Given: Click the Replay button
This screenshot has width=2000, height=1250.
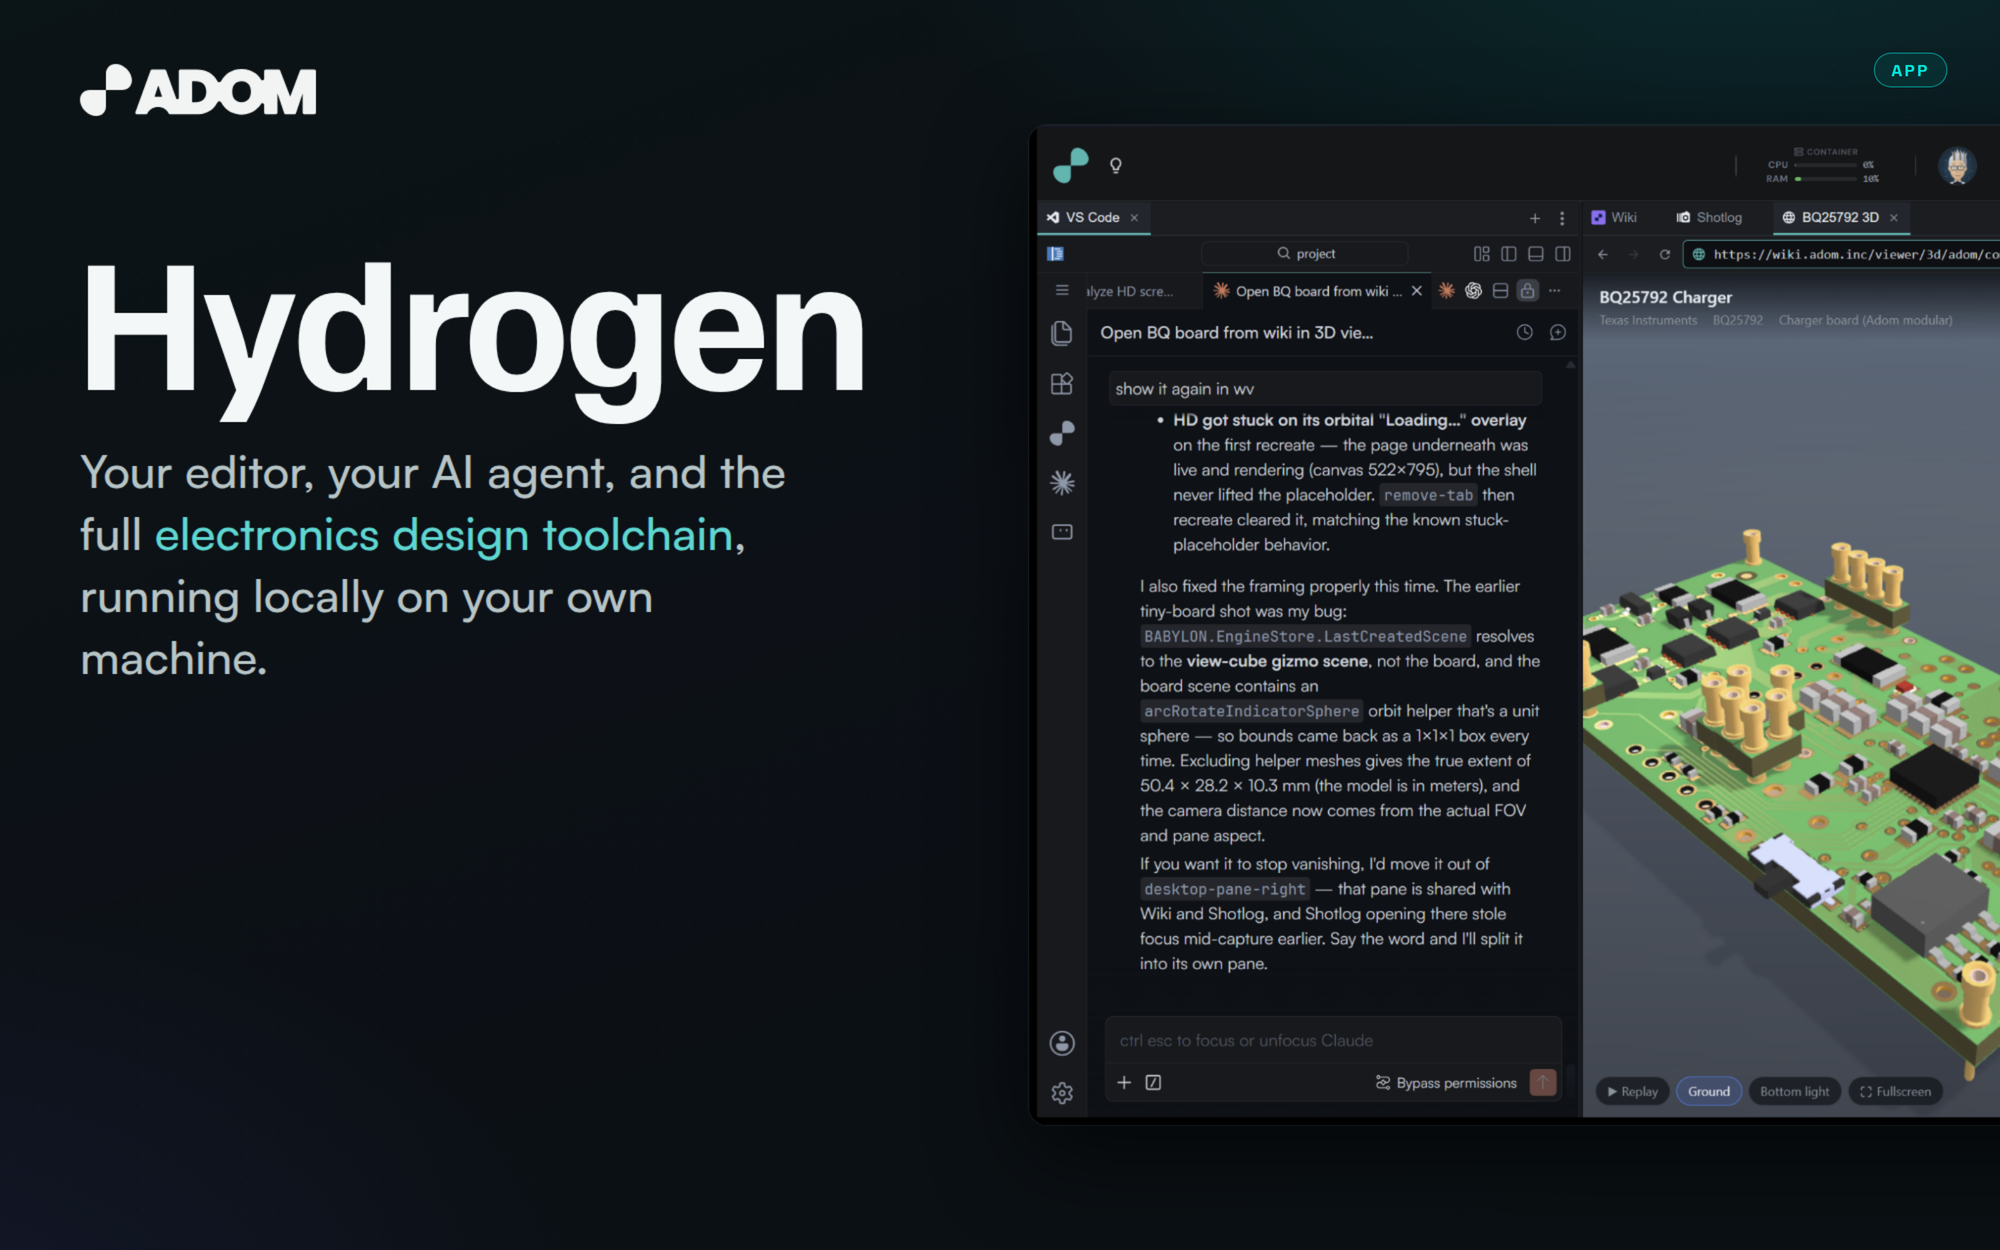Looking at the screenshot, I should (1632, 1091).
